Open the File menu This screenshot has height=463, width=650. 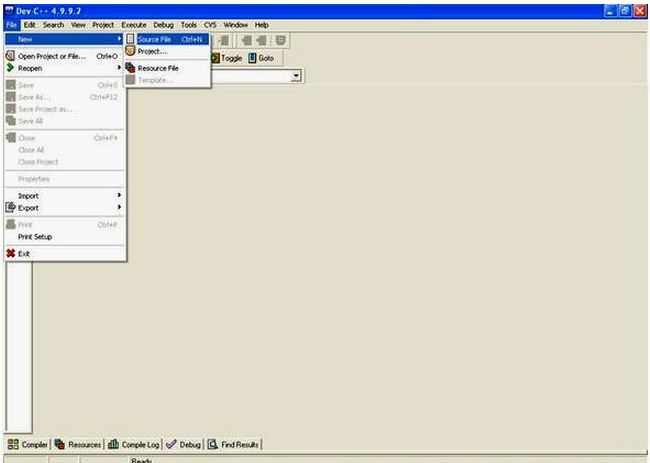11,25
